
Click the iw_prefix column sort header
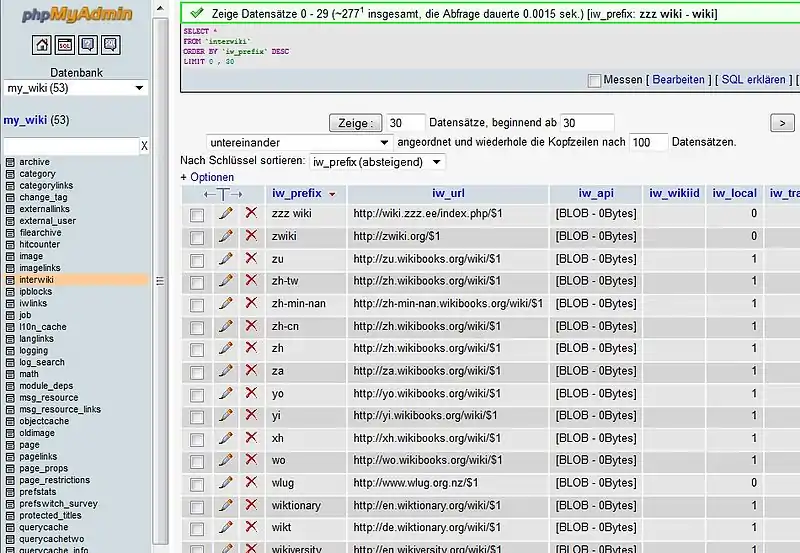point(297,193)
